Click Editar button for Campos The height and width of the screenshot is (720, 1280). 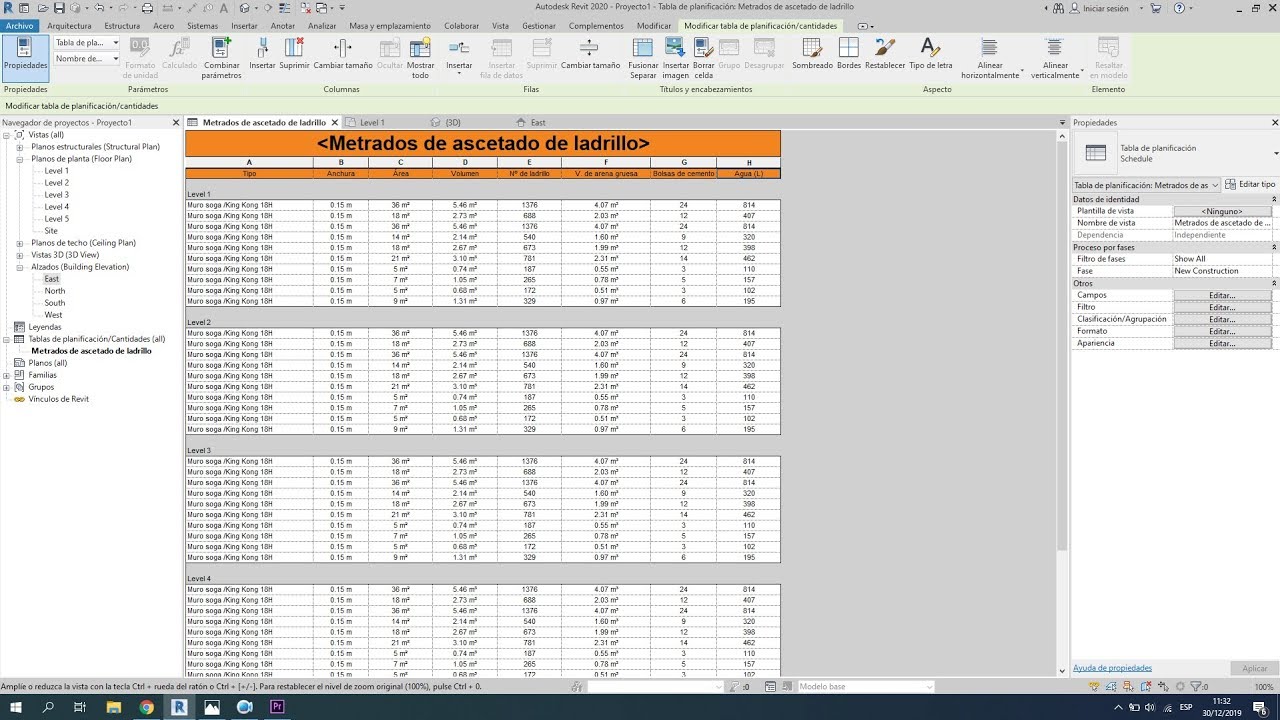click(1222, 295)
